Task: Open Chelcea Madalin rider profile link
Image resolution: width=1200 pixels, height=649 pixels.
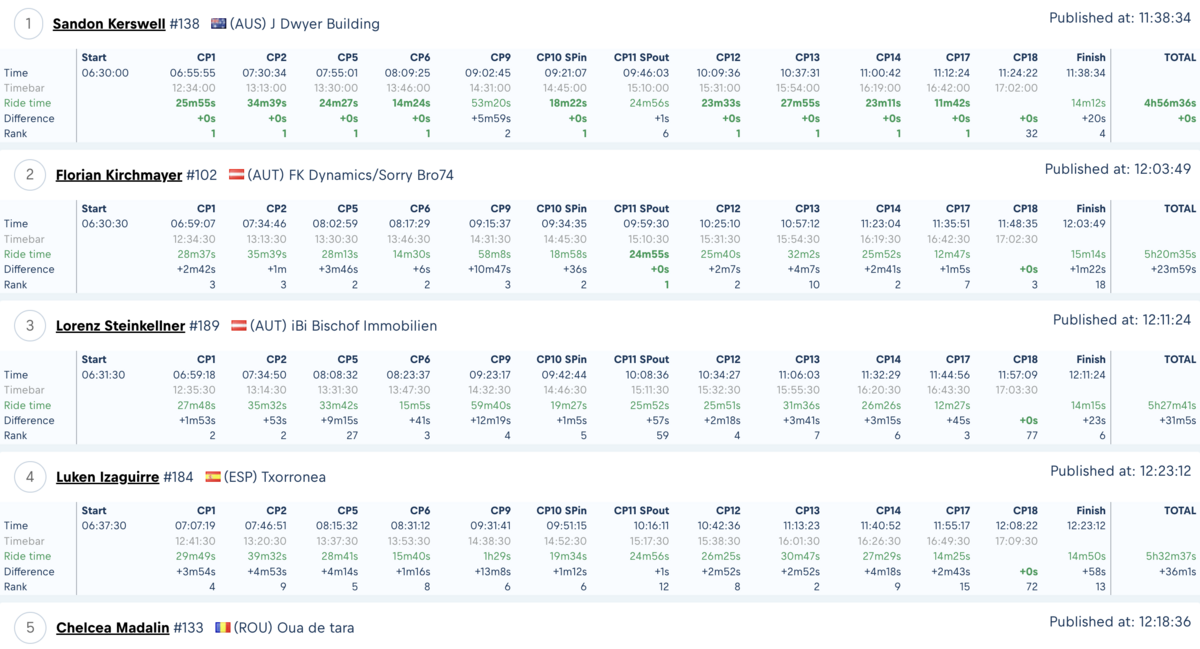Action: [x=112, y=628]
